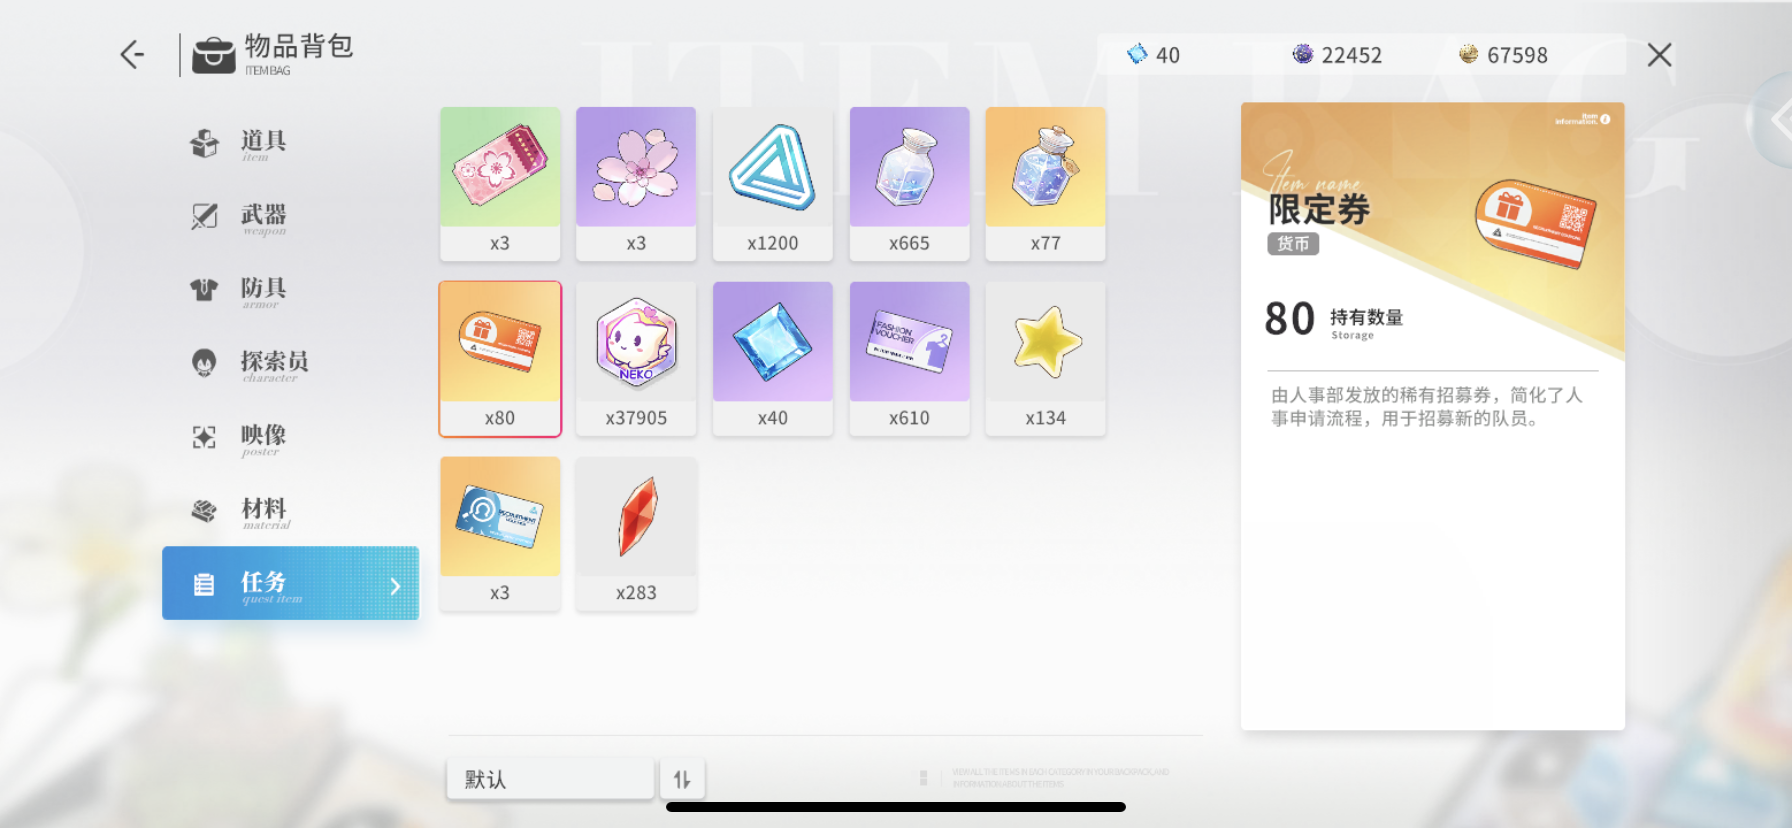
Task: Select the blue recruitment card x3
Action: tap(500, 534)
